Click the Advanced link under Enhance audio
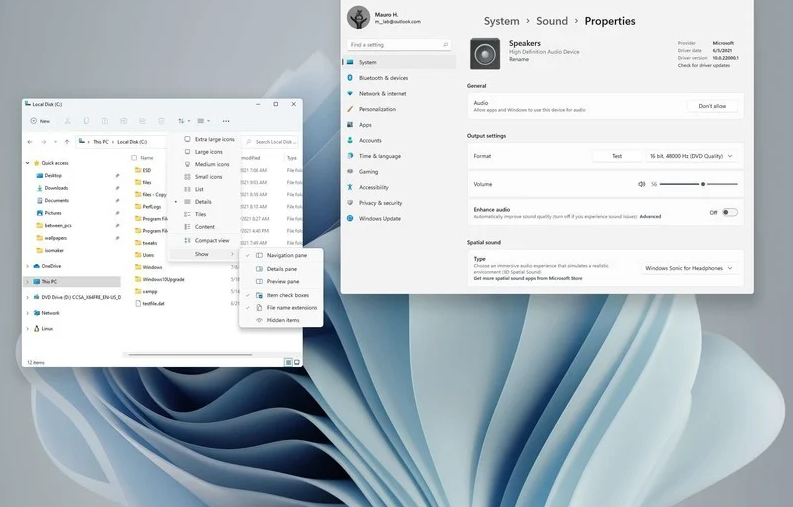This screenshot has height=507, width=793. point(650,217)
